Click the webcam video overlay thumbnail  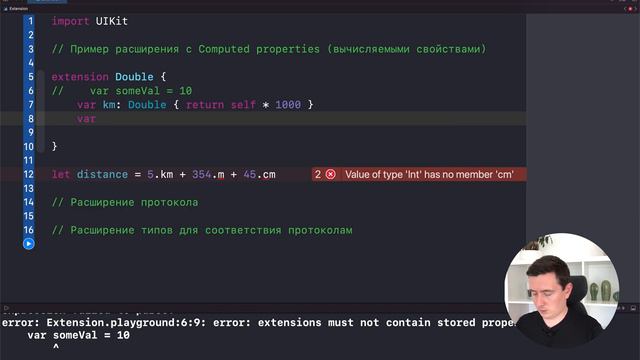[x=562, y=290]
